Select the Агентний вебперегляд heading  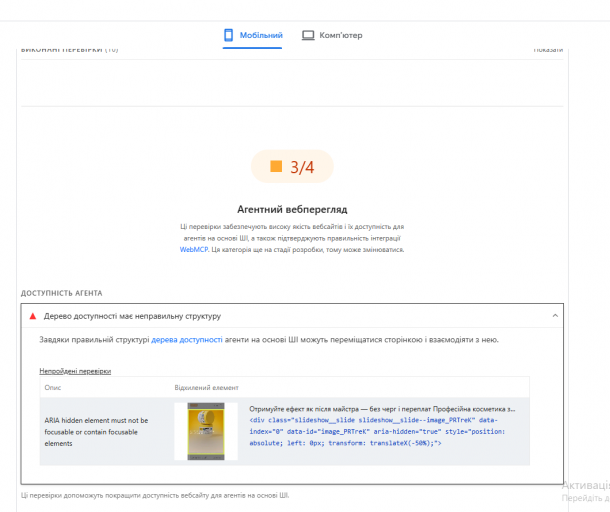pyautogui.click(x=292, y=209)
